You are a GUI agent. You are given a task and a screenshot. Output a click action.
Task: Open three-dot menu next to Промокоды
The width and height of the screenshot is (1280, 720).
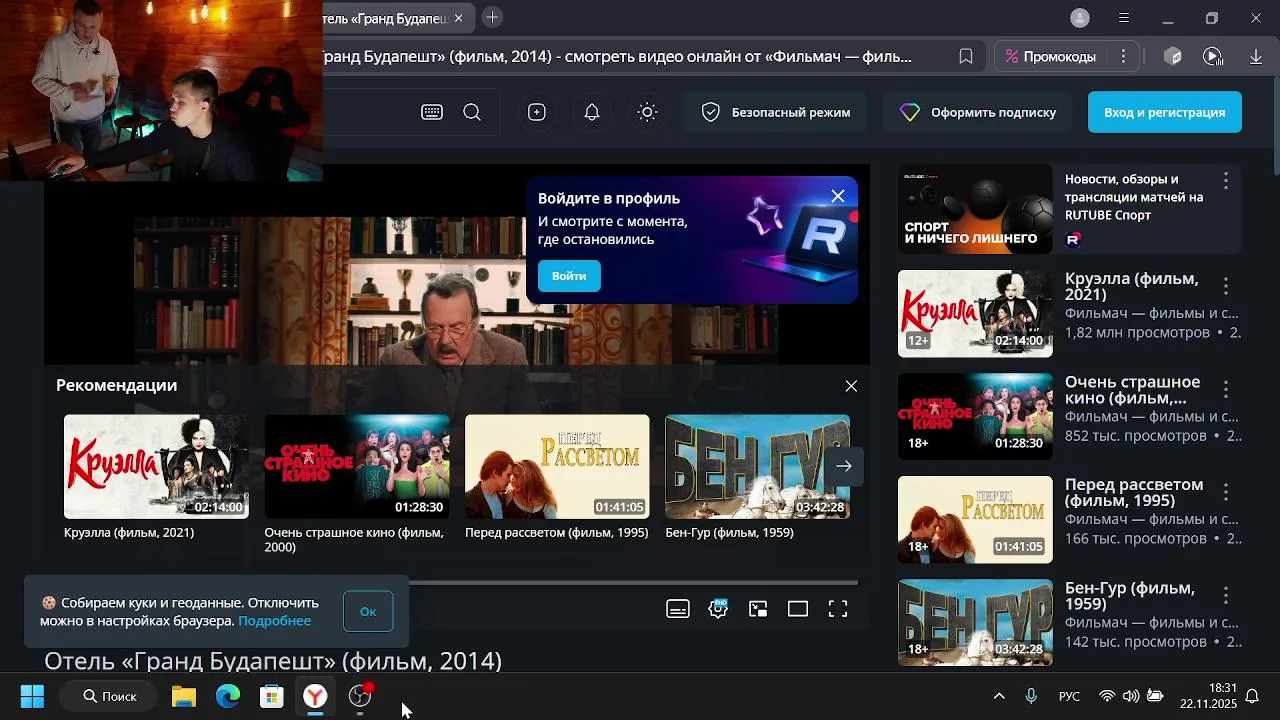click(1123, 57)
